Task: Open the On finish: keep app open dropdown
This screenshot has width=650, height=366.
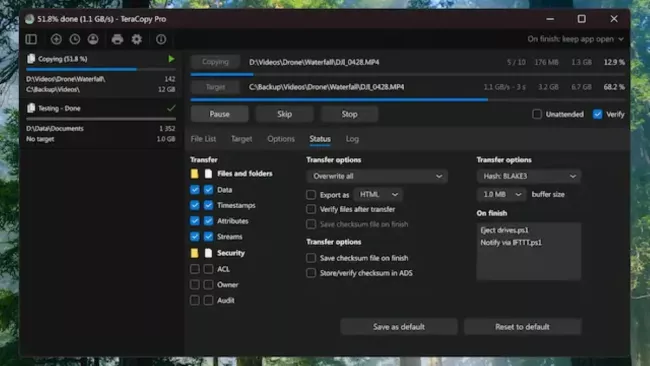Action: [x=575, y=39]
